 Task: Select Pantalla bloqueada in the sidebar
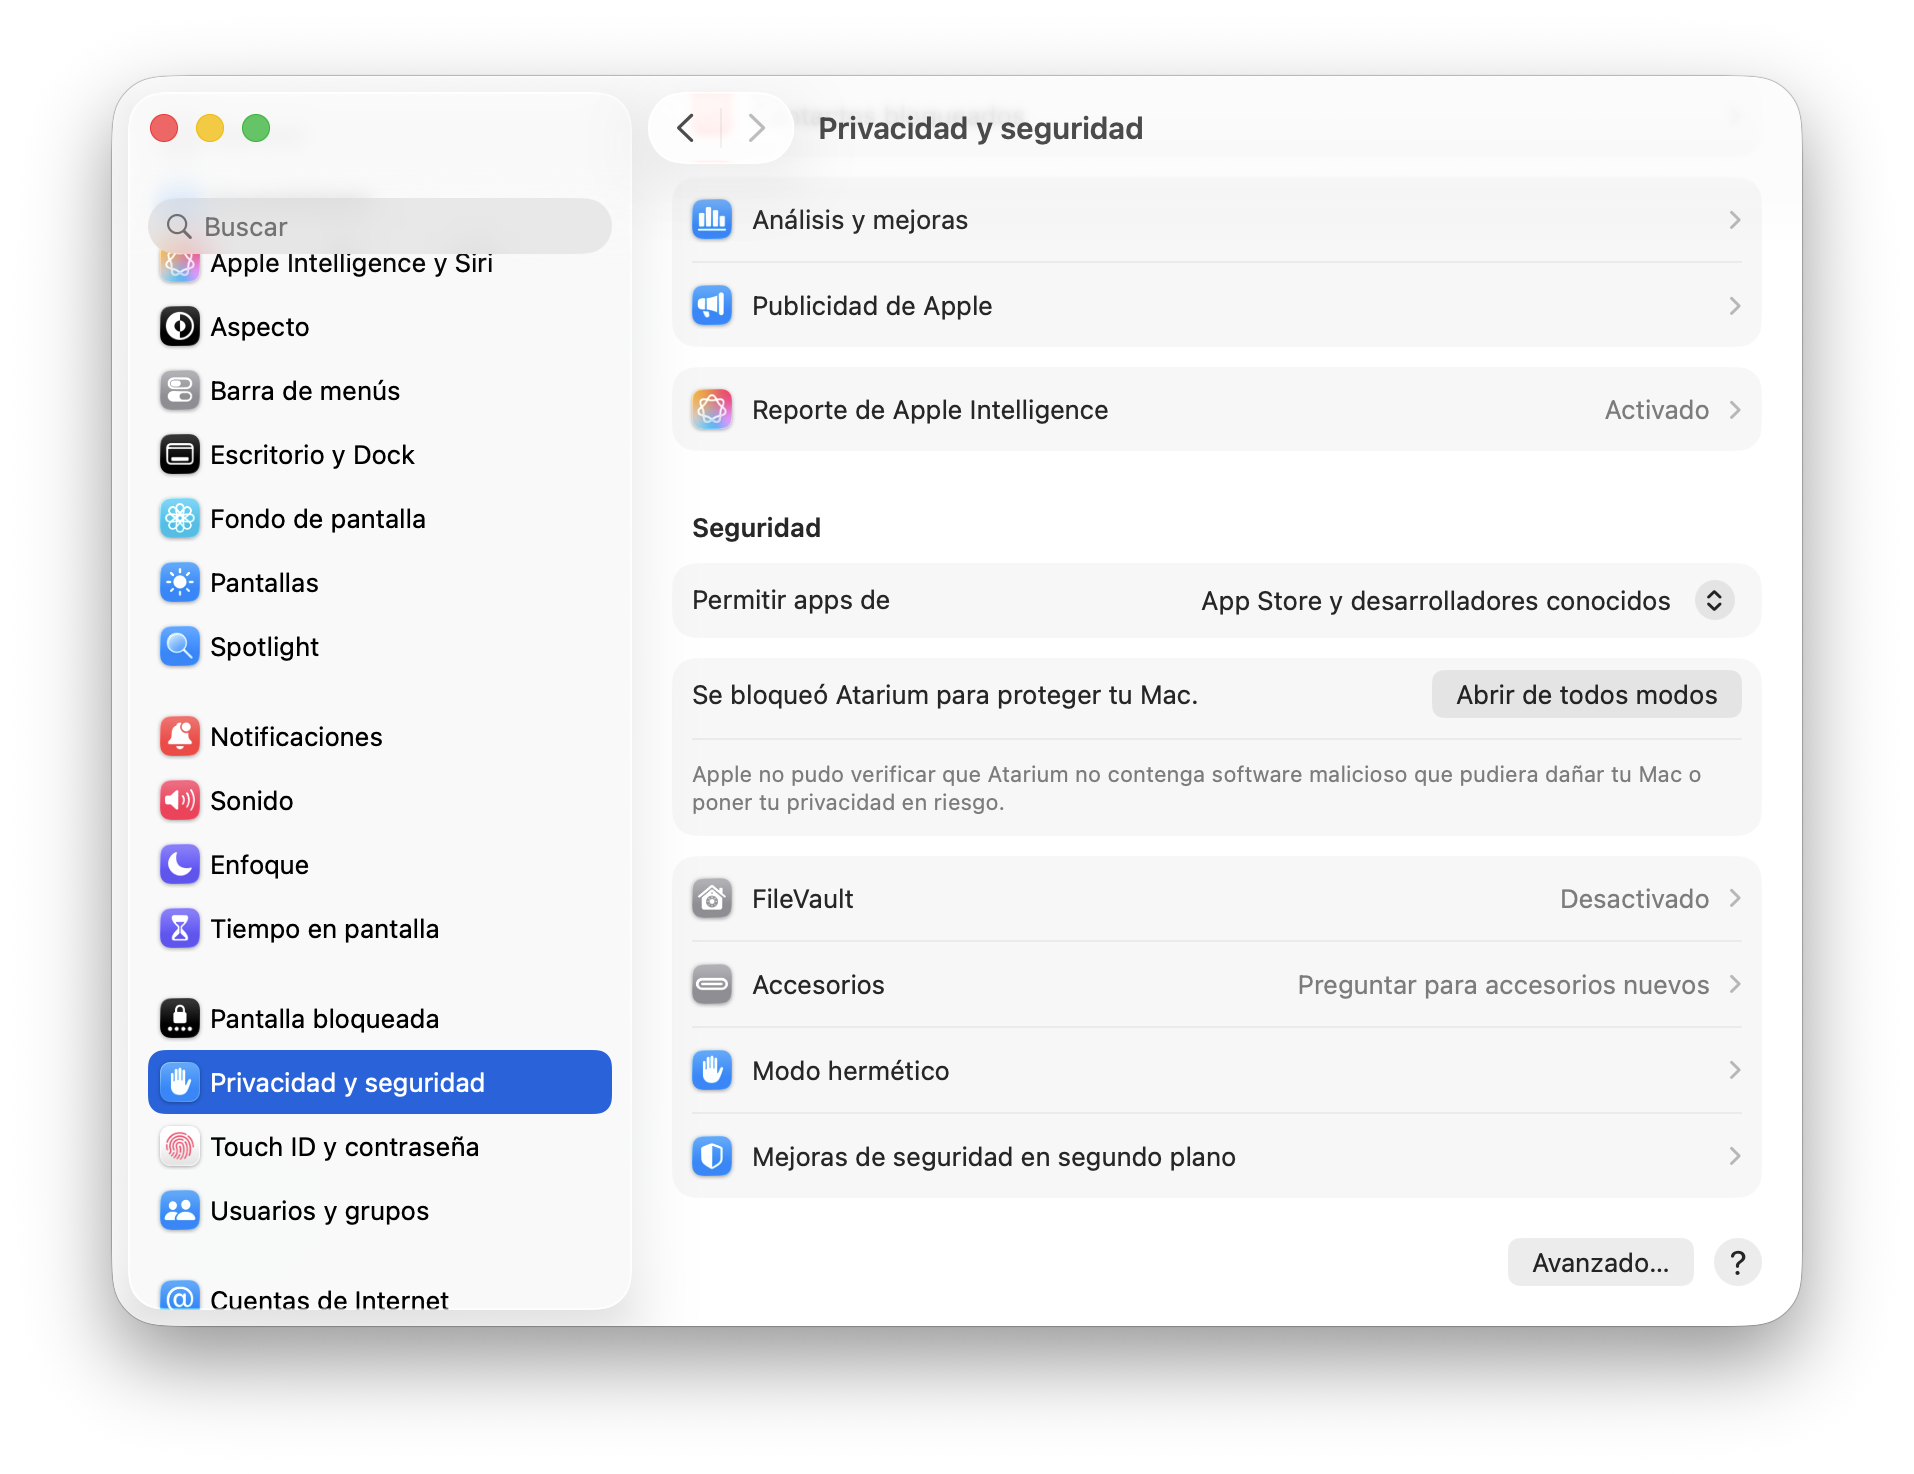tap(380, 1019)
